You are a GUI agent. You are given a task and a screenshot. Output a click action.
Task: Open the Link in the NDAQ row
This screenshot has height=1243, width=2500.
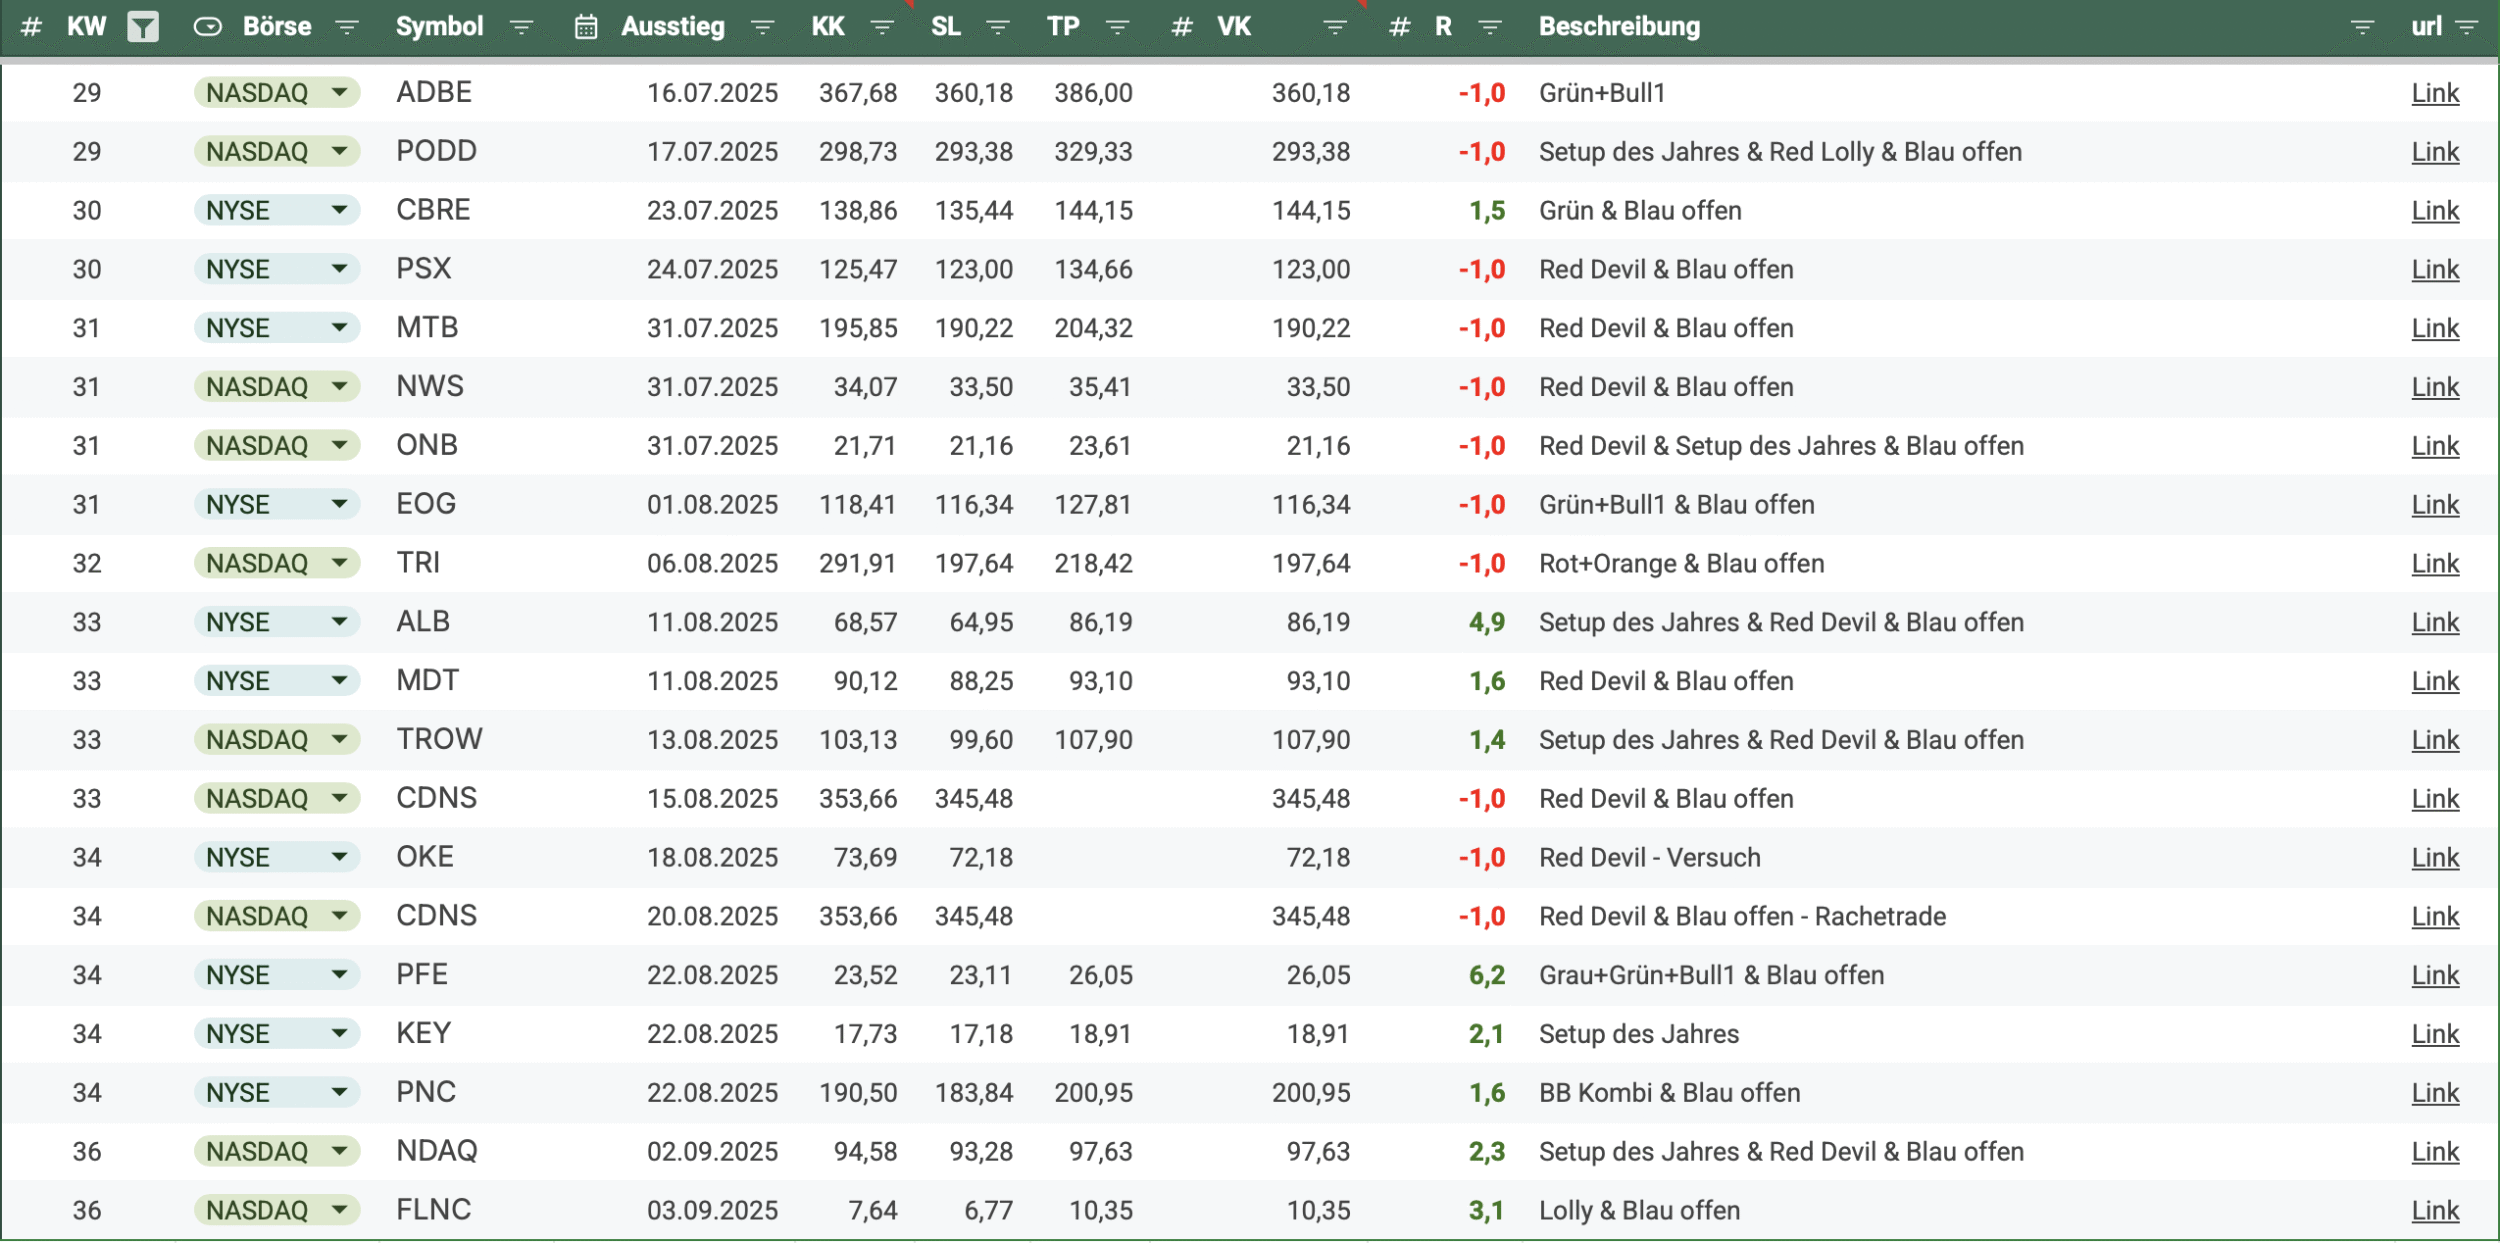point(2434,1152)
